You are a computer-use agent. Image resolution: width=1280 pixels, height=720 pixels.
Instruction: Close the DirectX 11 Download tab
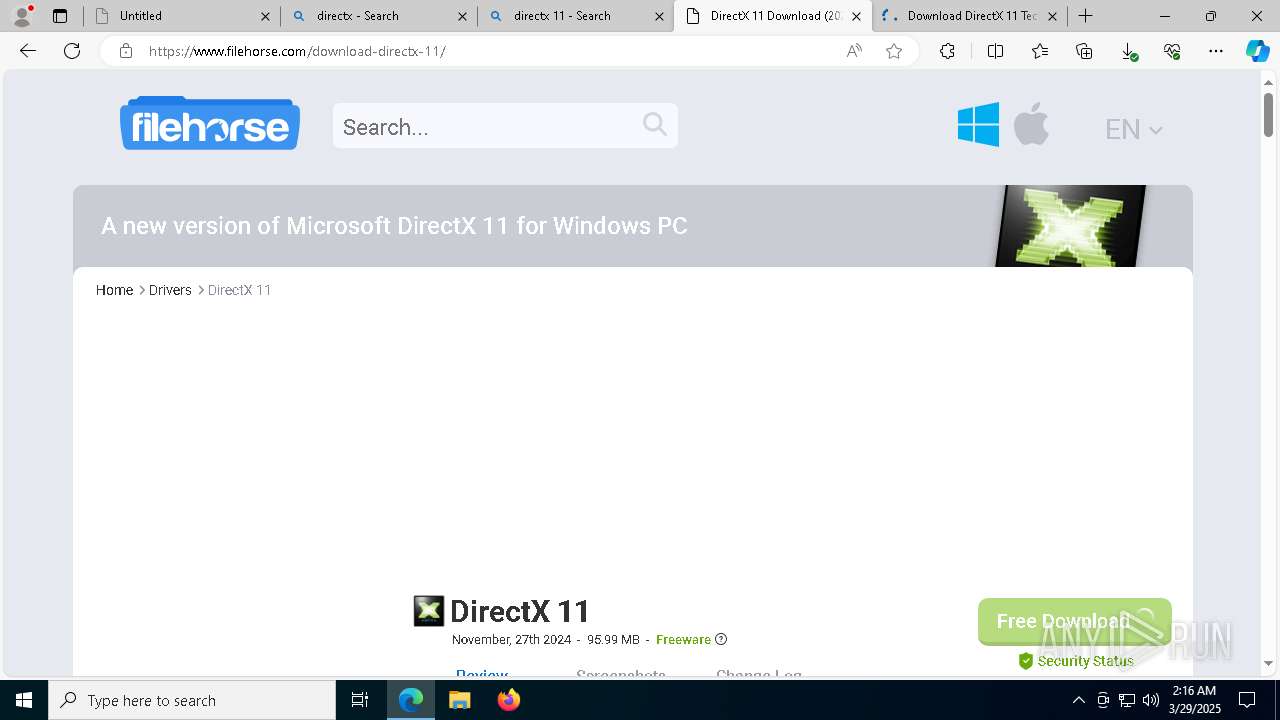(x=856, y=16)
